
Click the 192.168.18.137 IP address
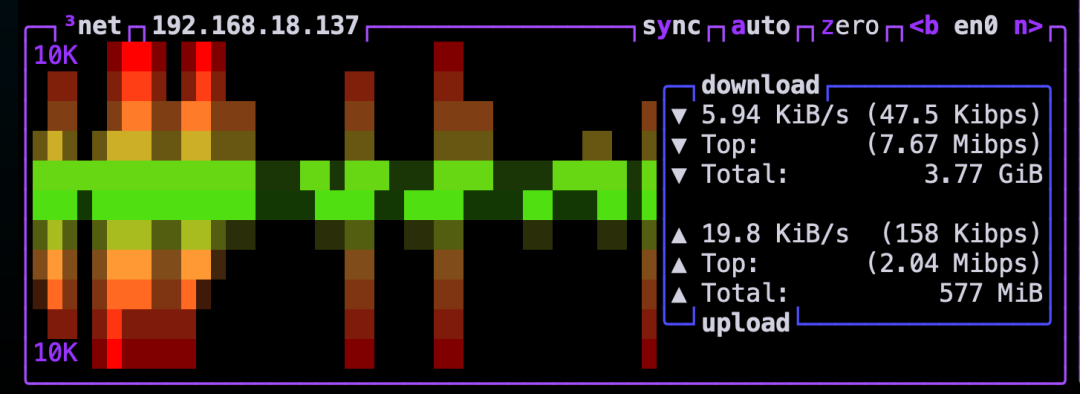click(256, 26)
